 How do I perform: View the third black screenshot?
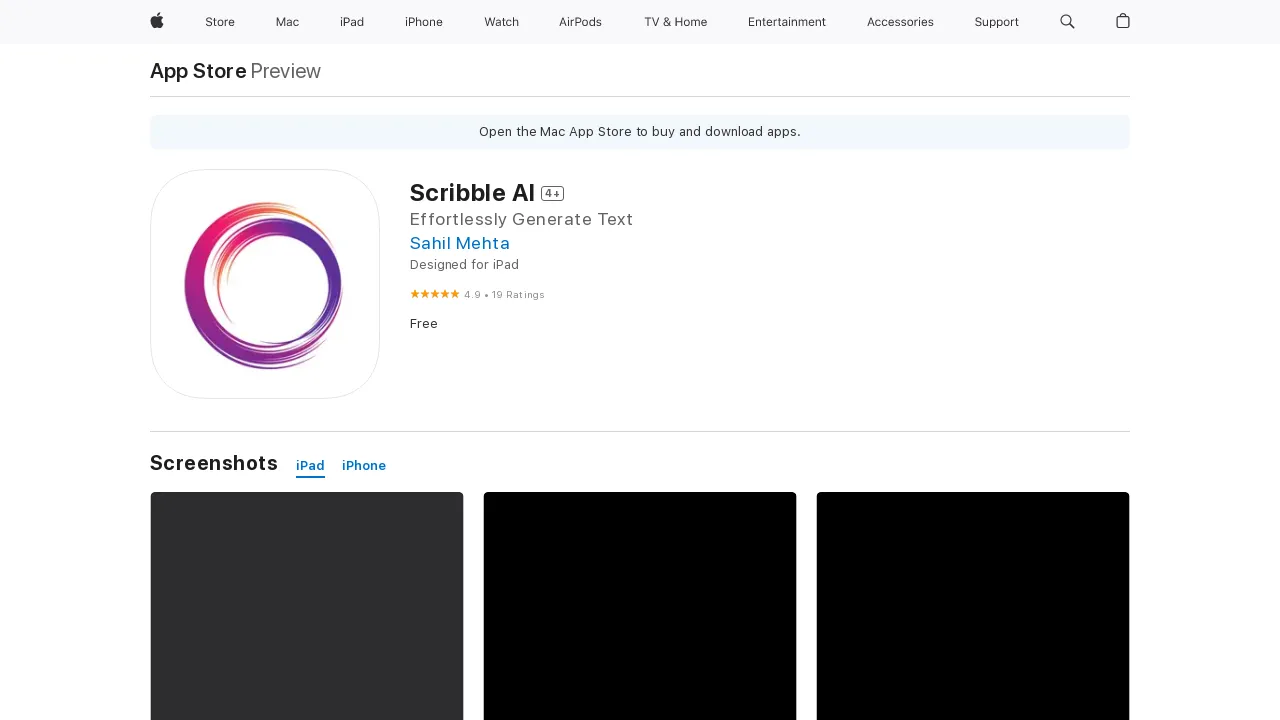pyautogui.click(x=973, y=606)
